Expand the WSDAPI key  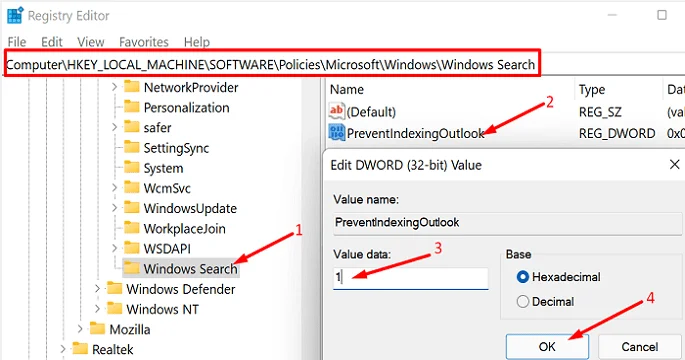114,248
